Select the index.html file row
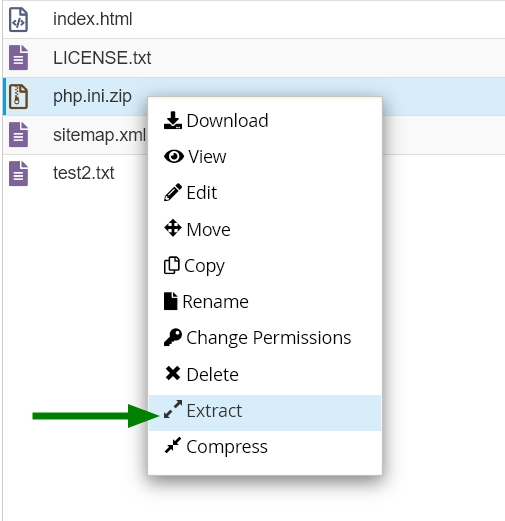This screenshot has height=521, width=505. pos(254,19)
